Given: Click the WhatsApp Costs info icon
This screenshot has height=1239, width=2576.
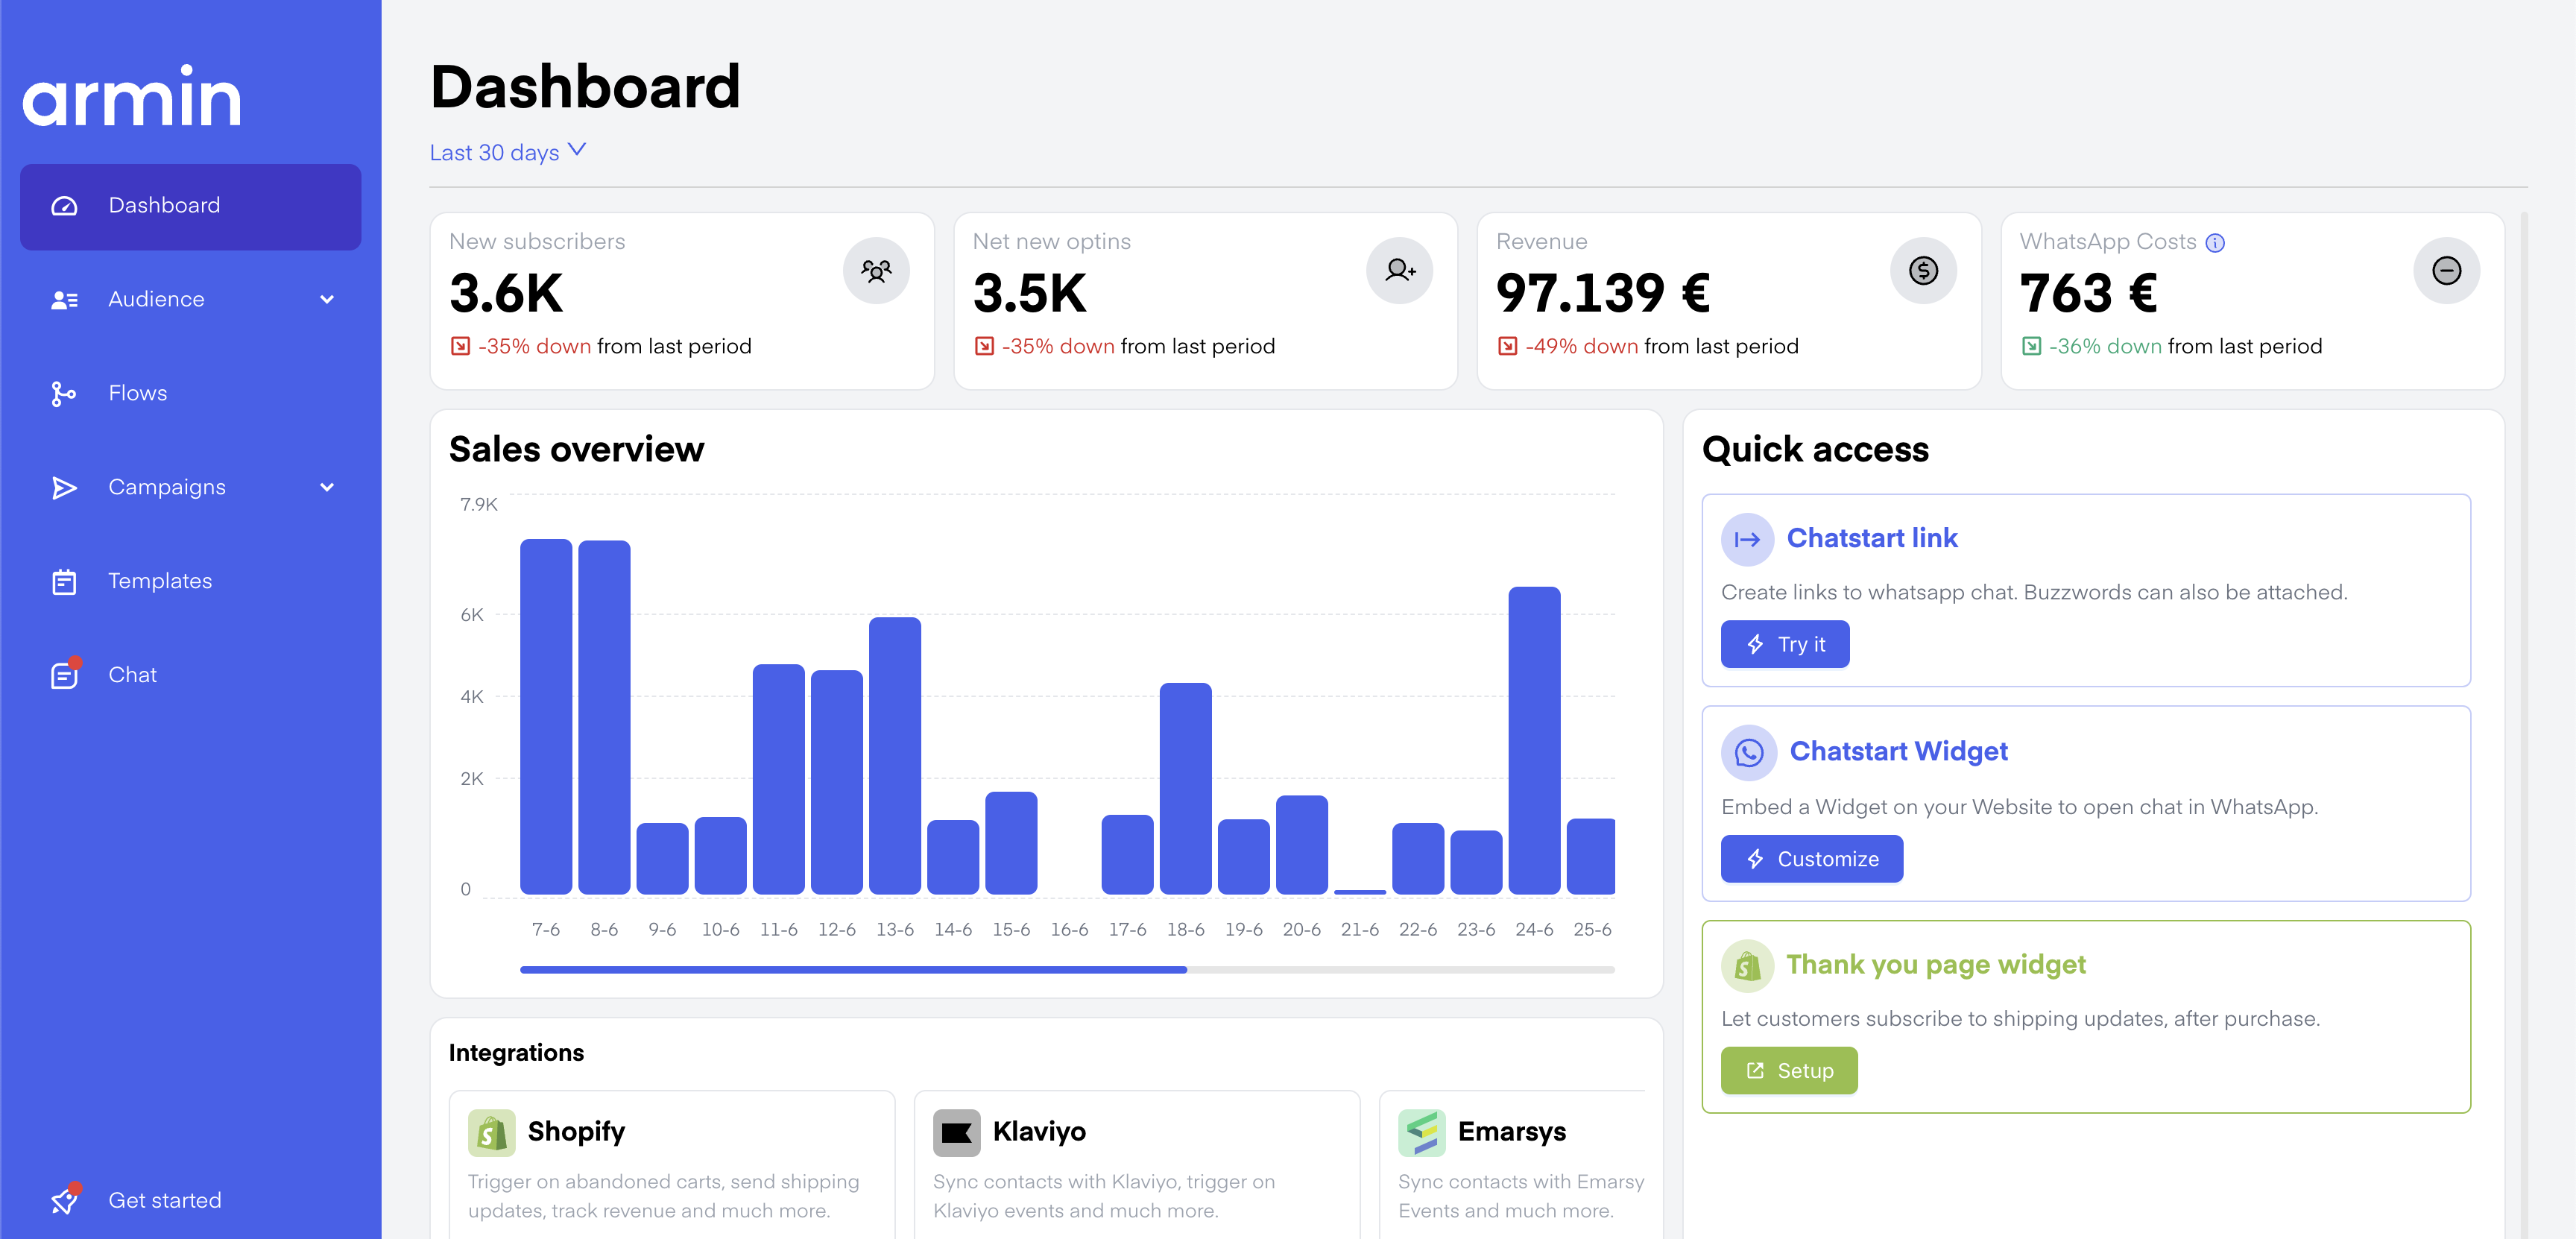Looking at the screenshot, I should coord(2215,243).
